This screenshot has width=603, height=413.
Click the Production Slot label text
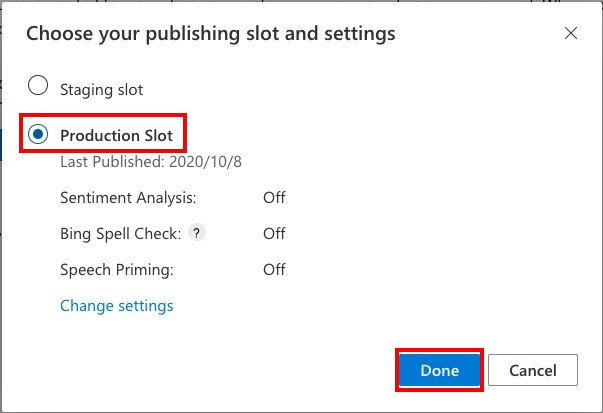pos(116,135)
